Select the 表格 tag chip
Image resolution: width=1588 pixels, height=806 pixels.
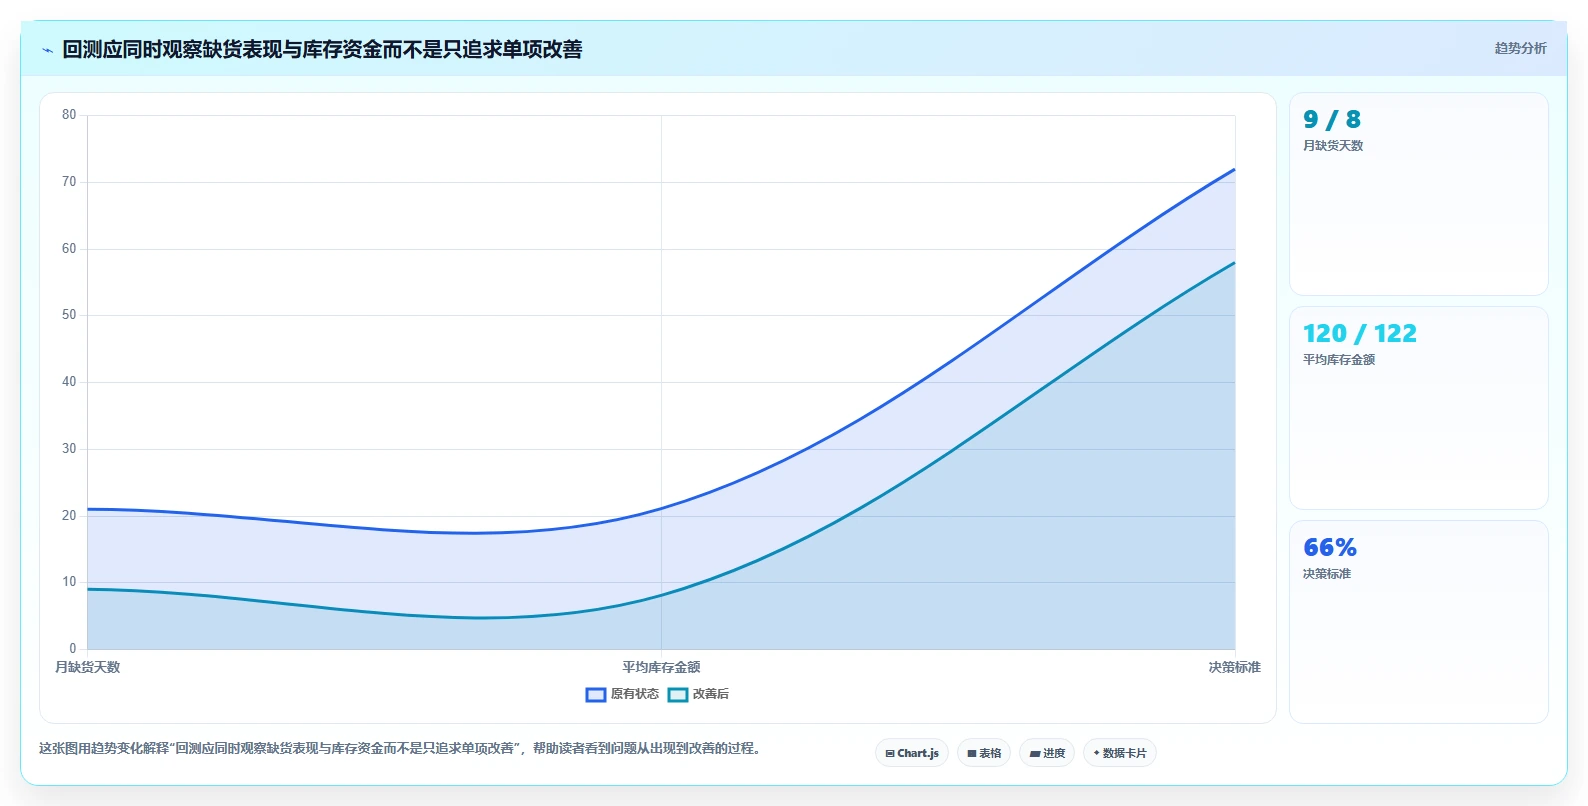tap(984, 753)
